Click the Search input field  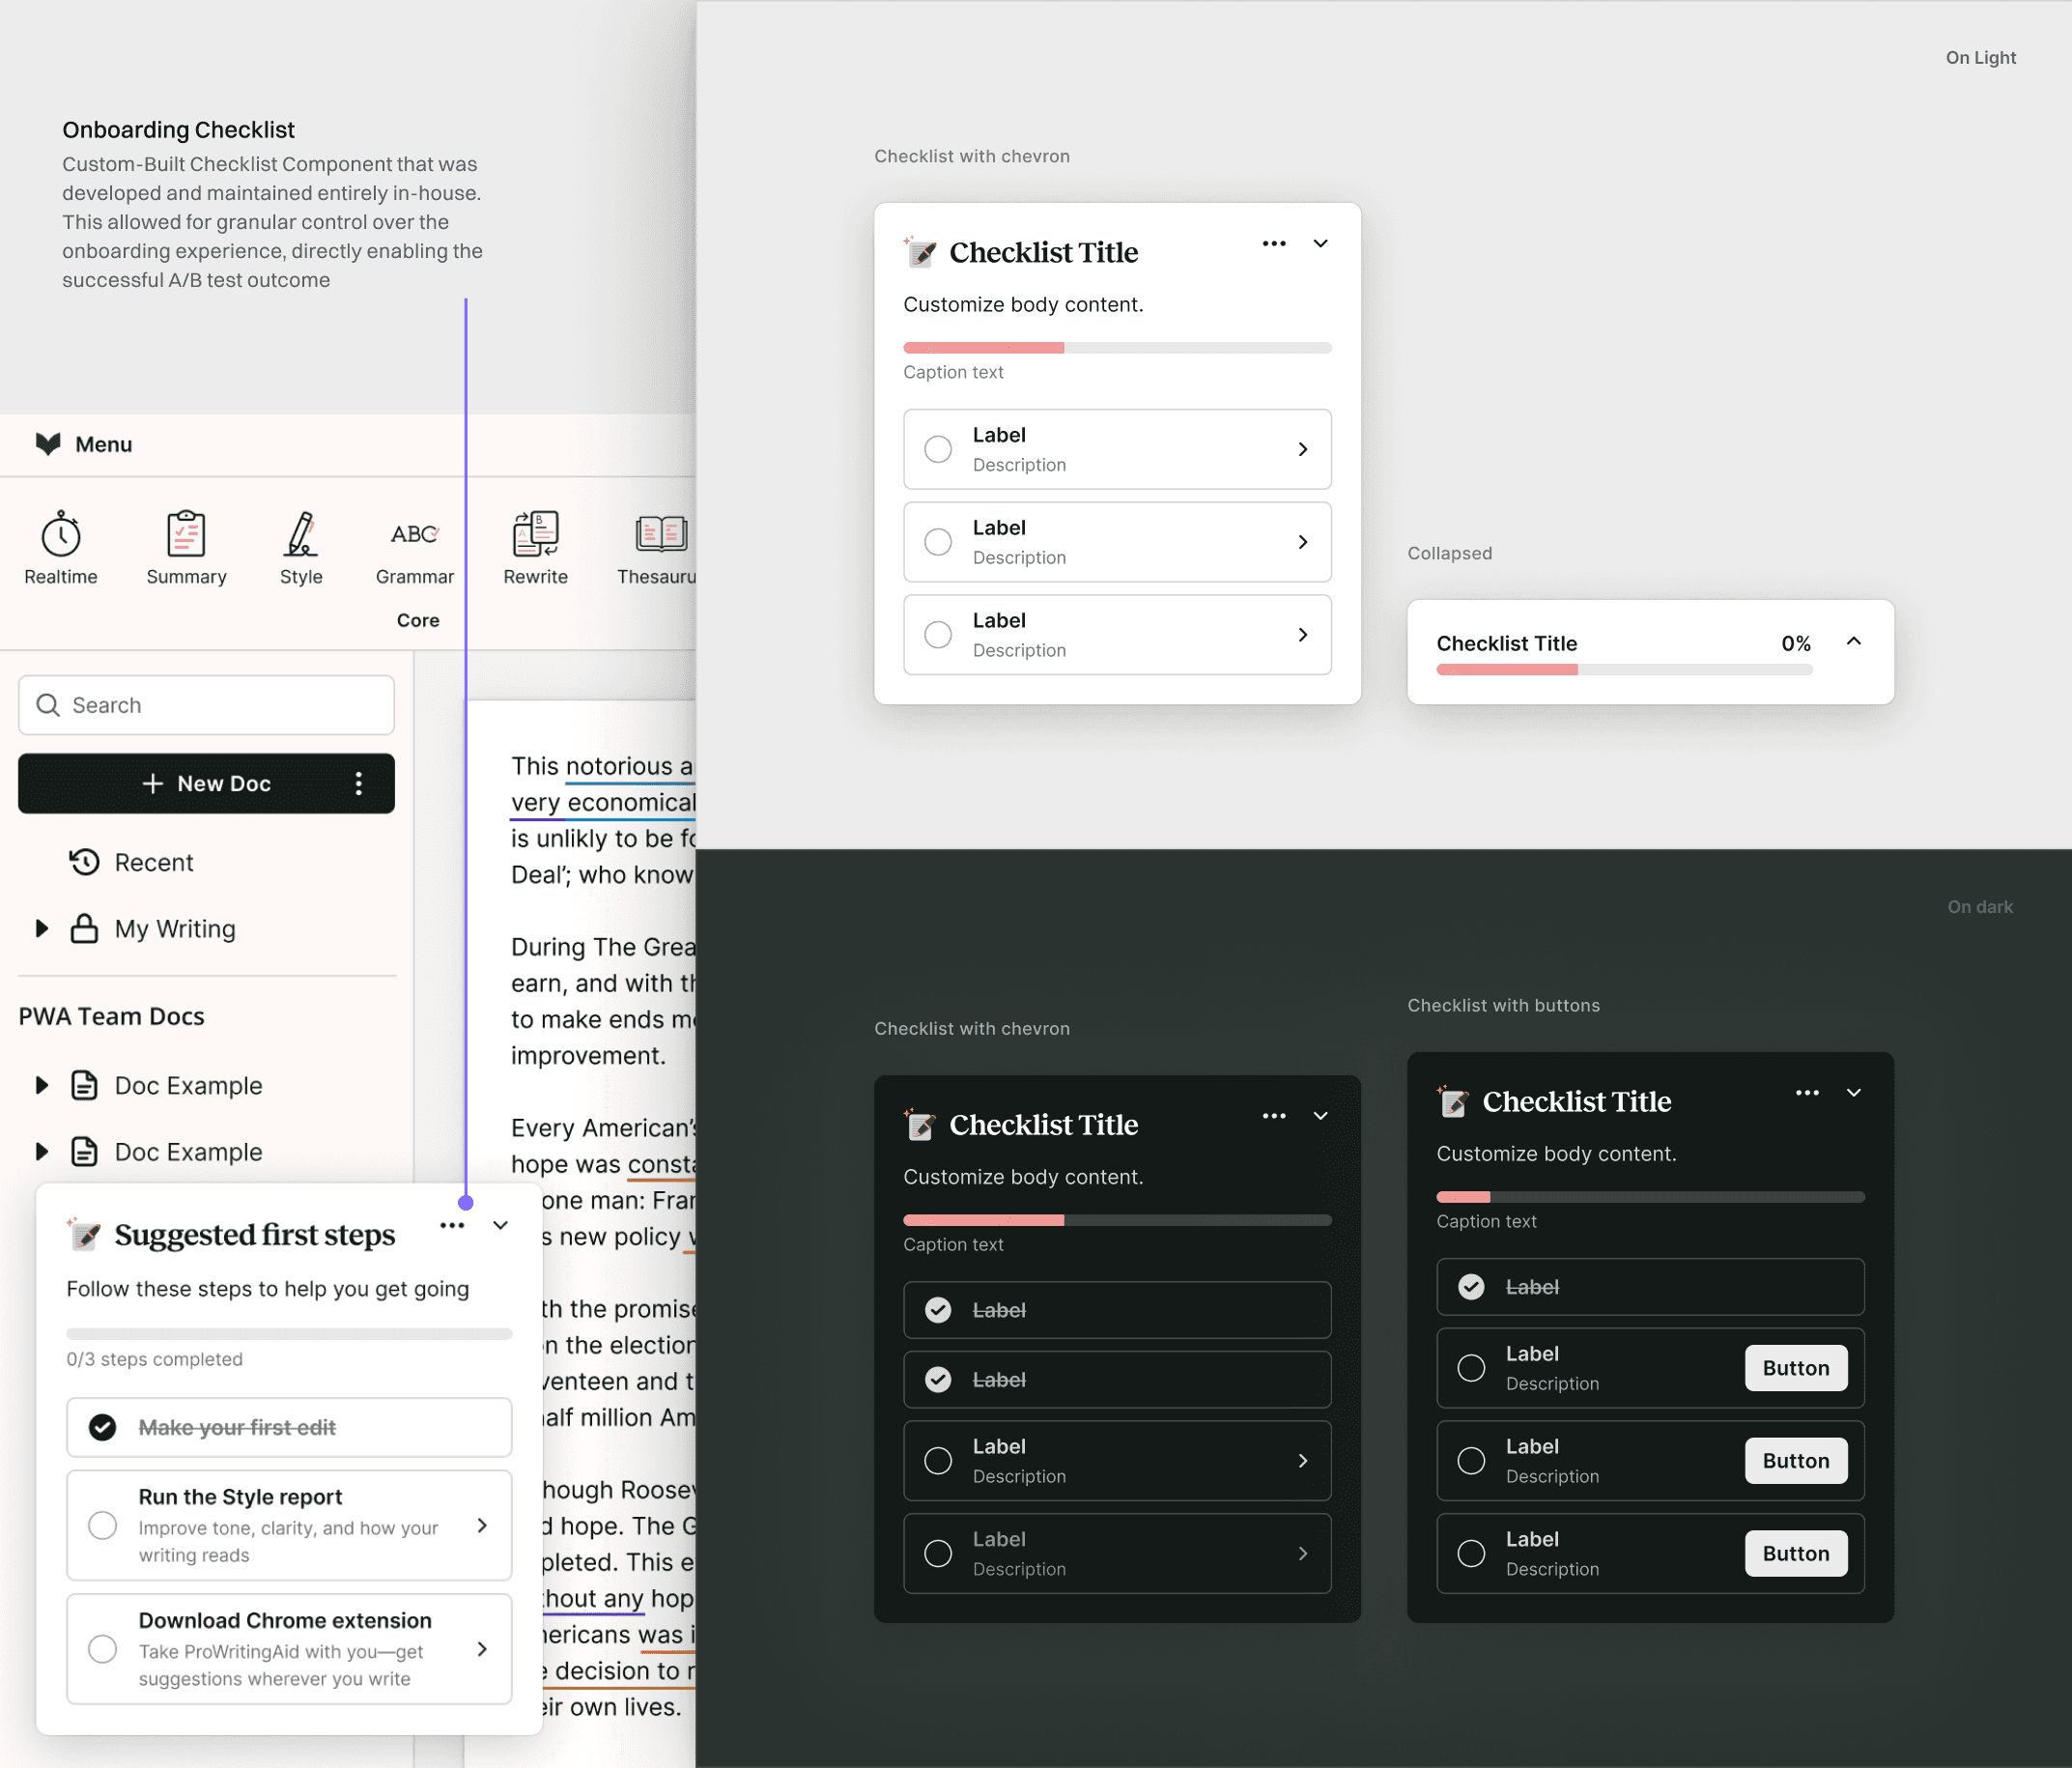(x=206, y=705)
